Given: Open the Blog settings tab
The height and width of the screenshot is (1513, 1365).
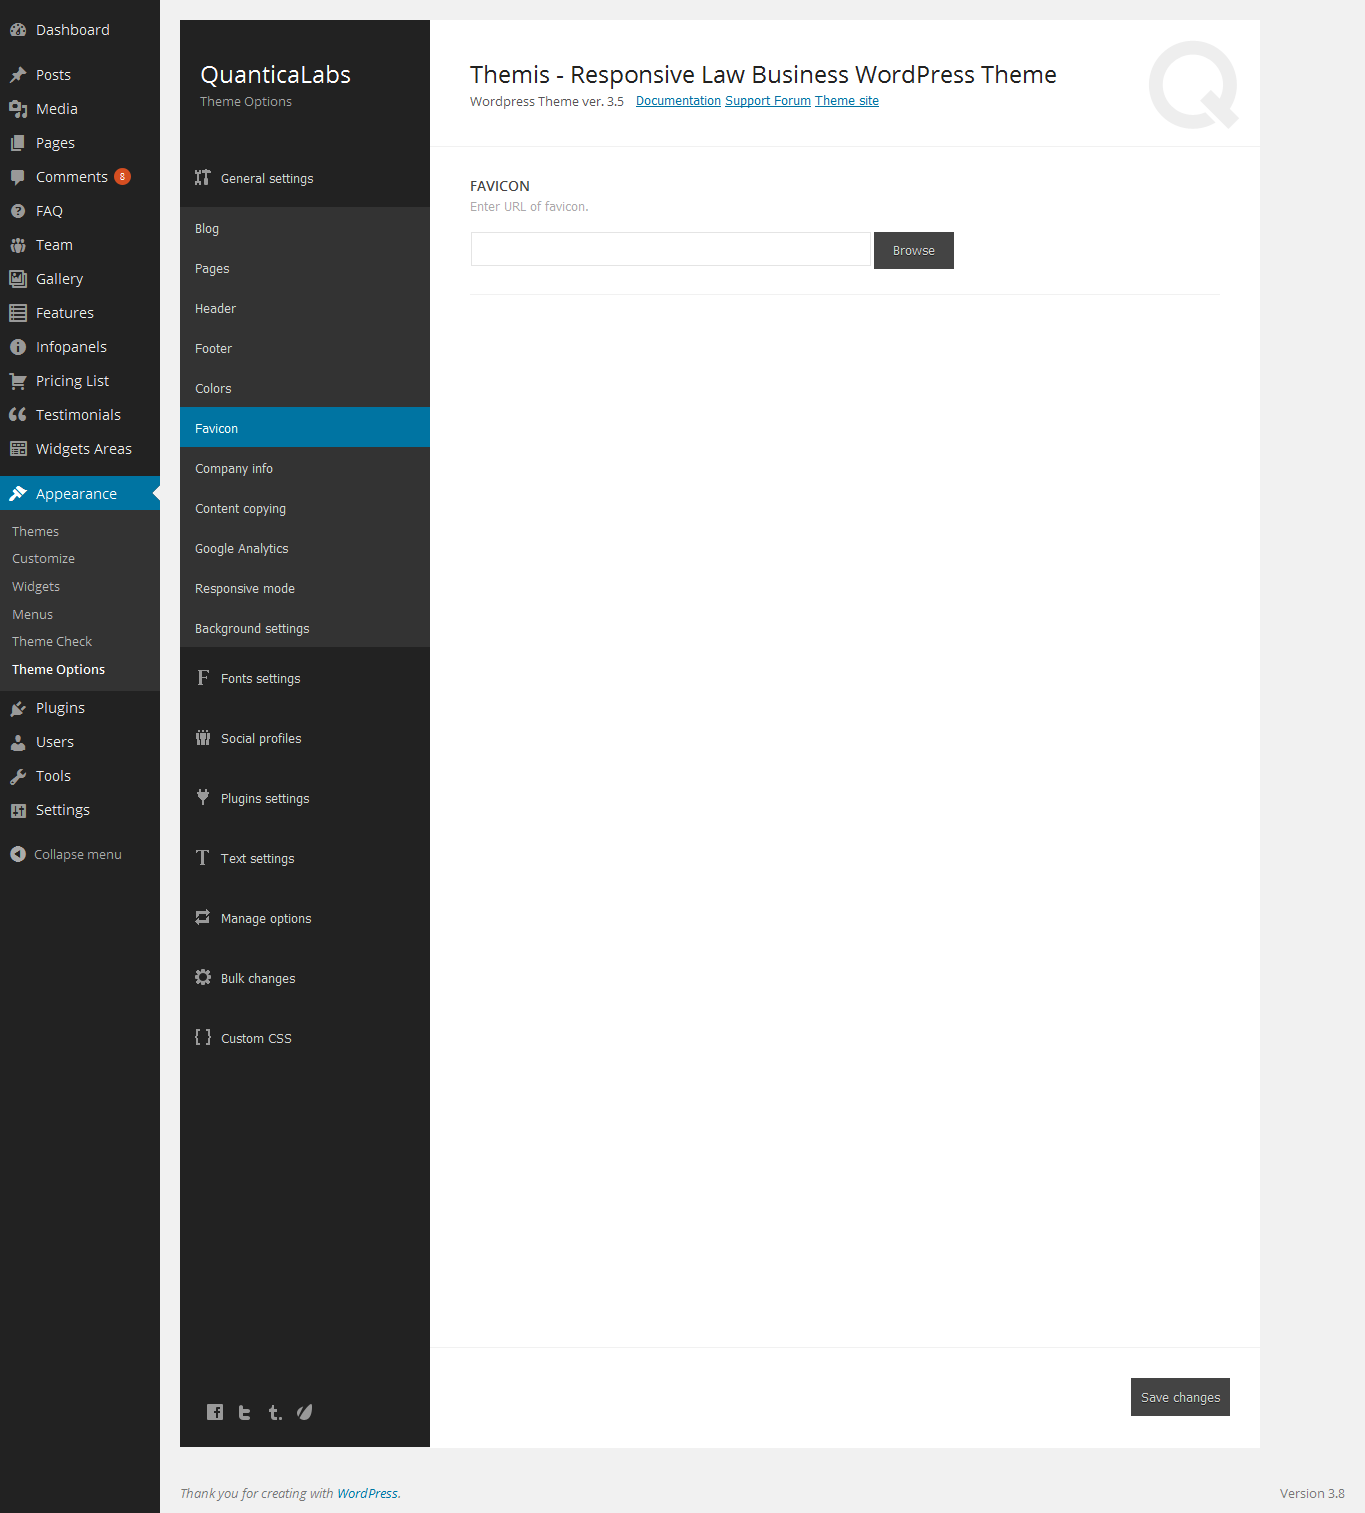Looking at the screenshot, I should (x=305, y=228).
